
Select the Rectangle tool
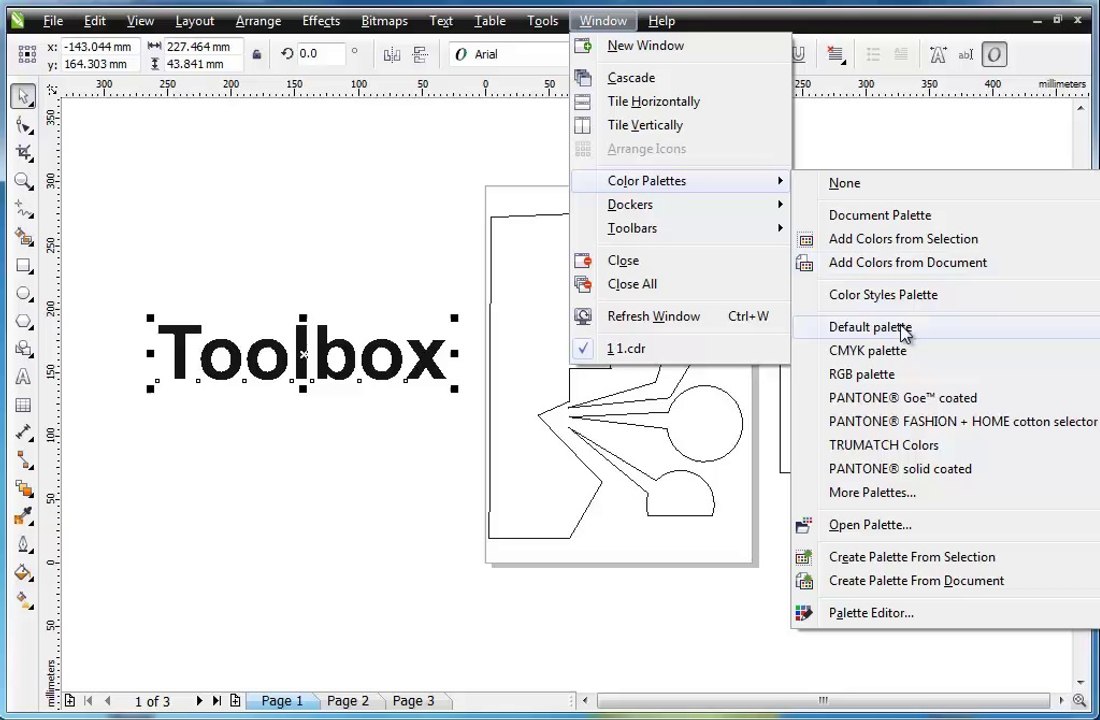point(23,265)
